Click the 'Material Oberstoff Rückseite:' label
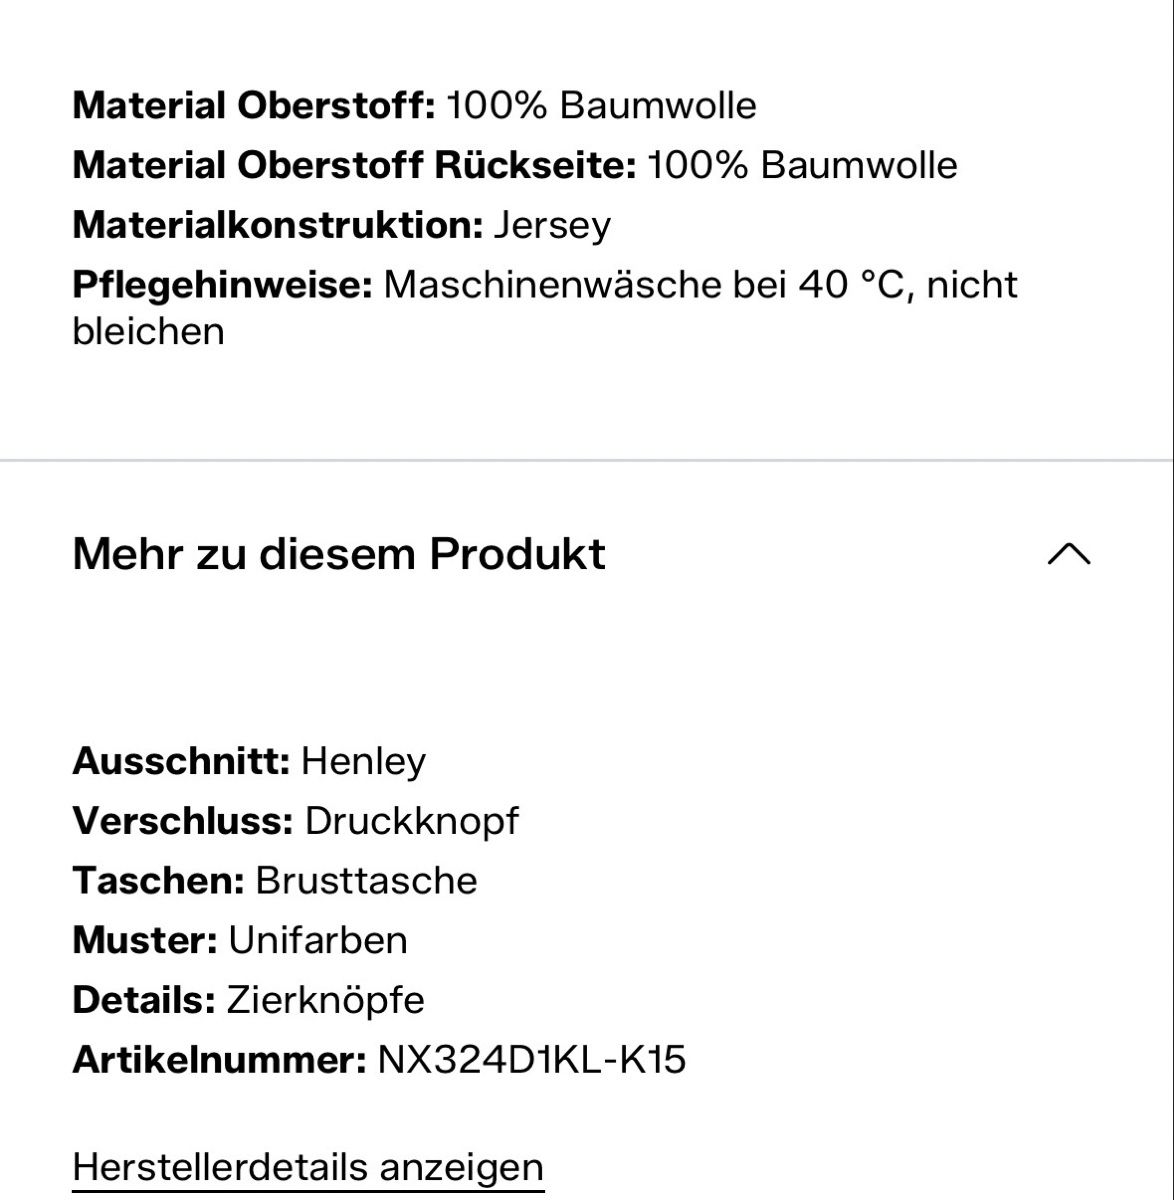The width and height of the screenshot is (1174, 1200). pos(354,166)
